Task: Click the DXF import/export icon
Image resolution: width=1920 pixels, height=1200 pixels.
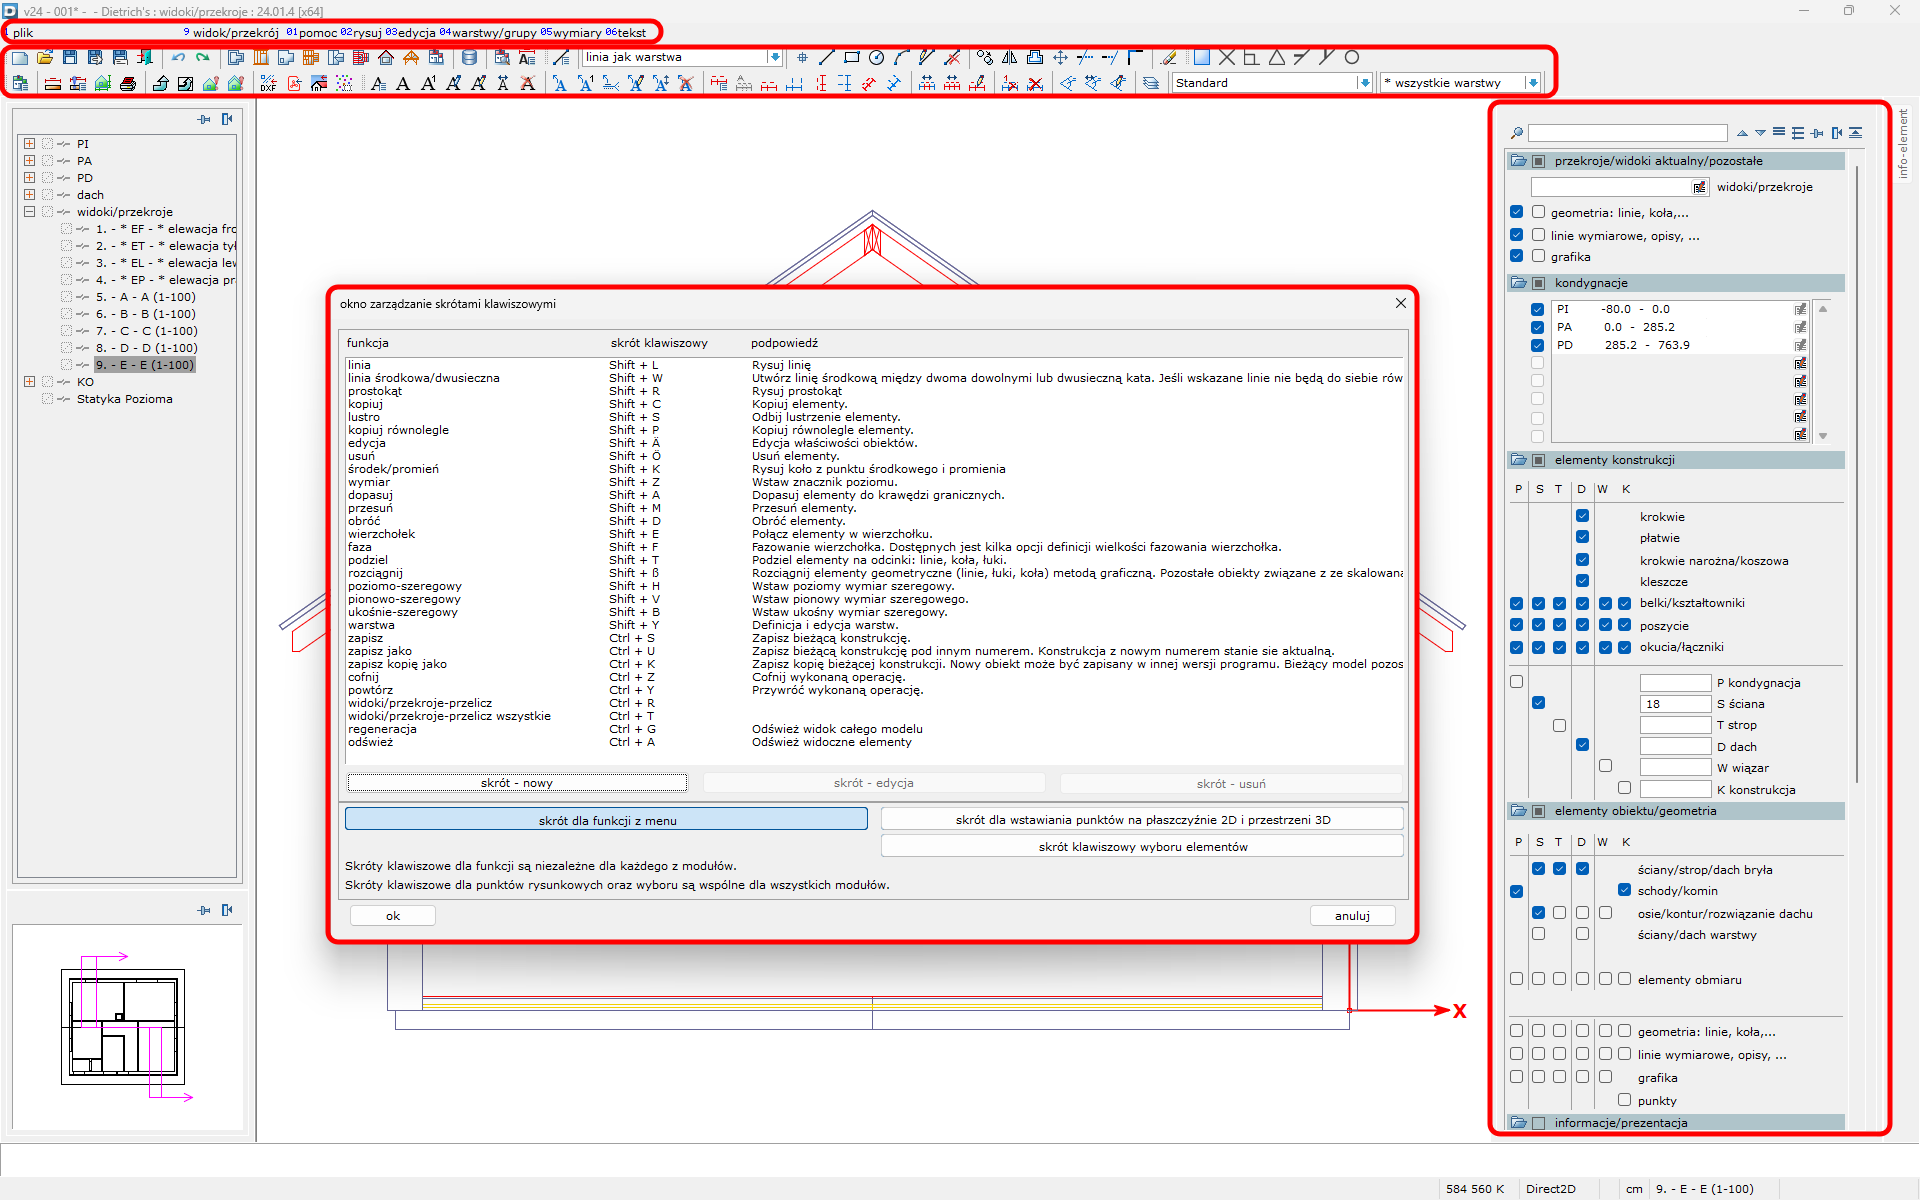Action: tap(268, 84)
